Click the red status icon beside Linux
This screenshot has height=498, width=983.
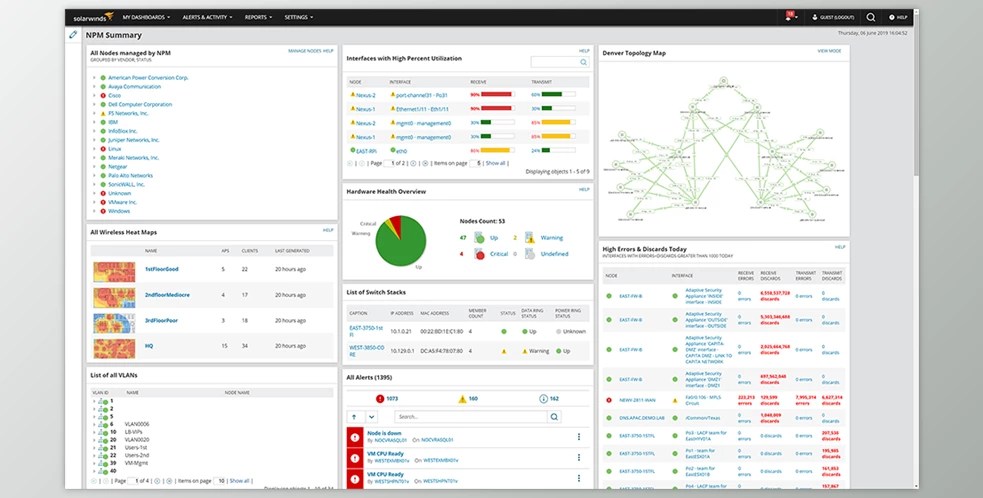[x=103, y=149]
